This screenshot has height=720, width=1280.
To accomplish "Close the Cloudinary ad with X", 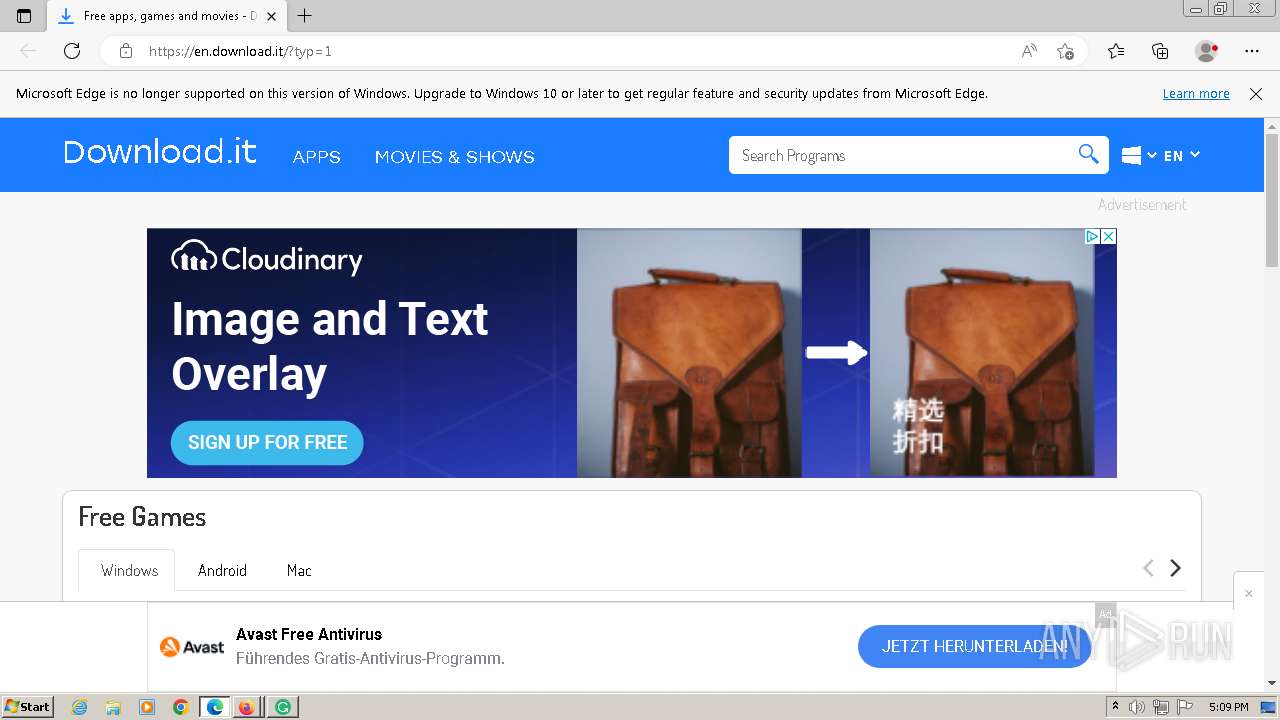I will coord(1108,237).
